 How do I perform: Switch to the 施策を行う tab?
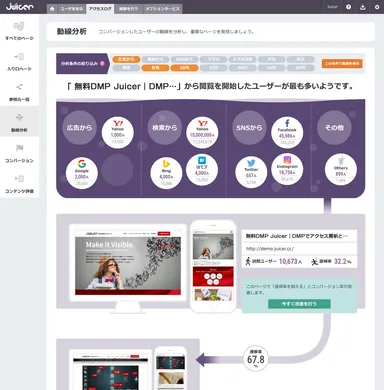(128, 9)
